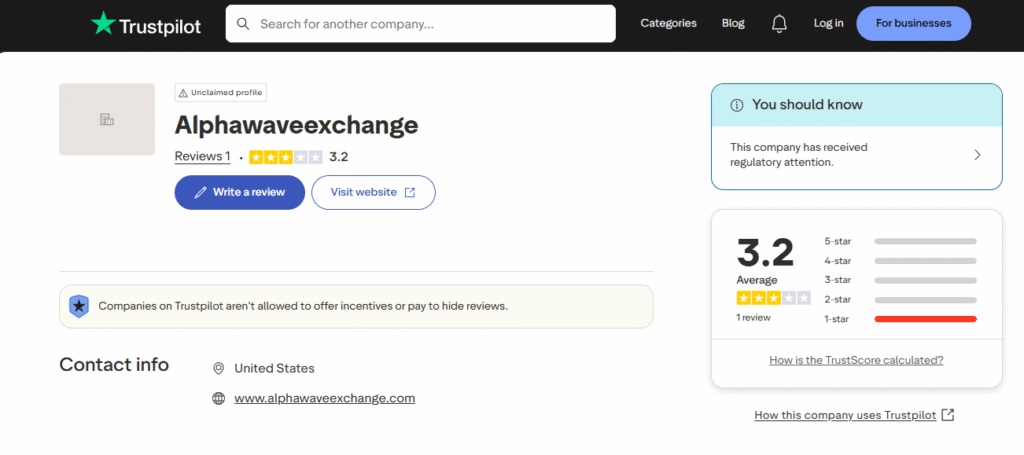Expand the regulatory attention chevron
This screenshot has height=455, width=1024.
pyautogui.click(x=977, y=155)
